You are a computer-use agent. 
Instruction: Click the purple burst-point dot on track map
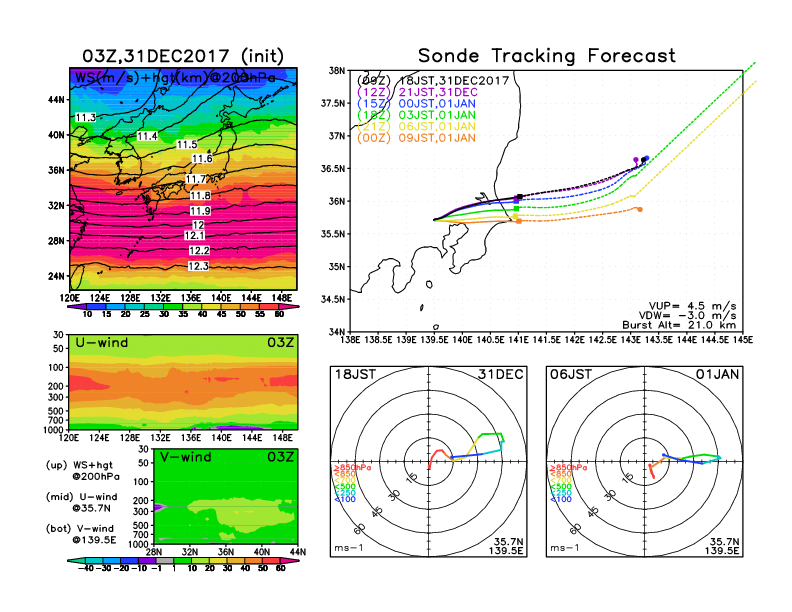pos(636,160)
